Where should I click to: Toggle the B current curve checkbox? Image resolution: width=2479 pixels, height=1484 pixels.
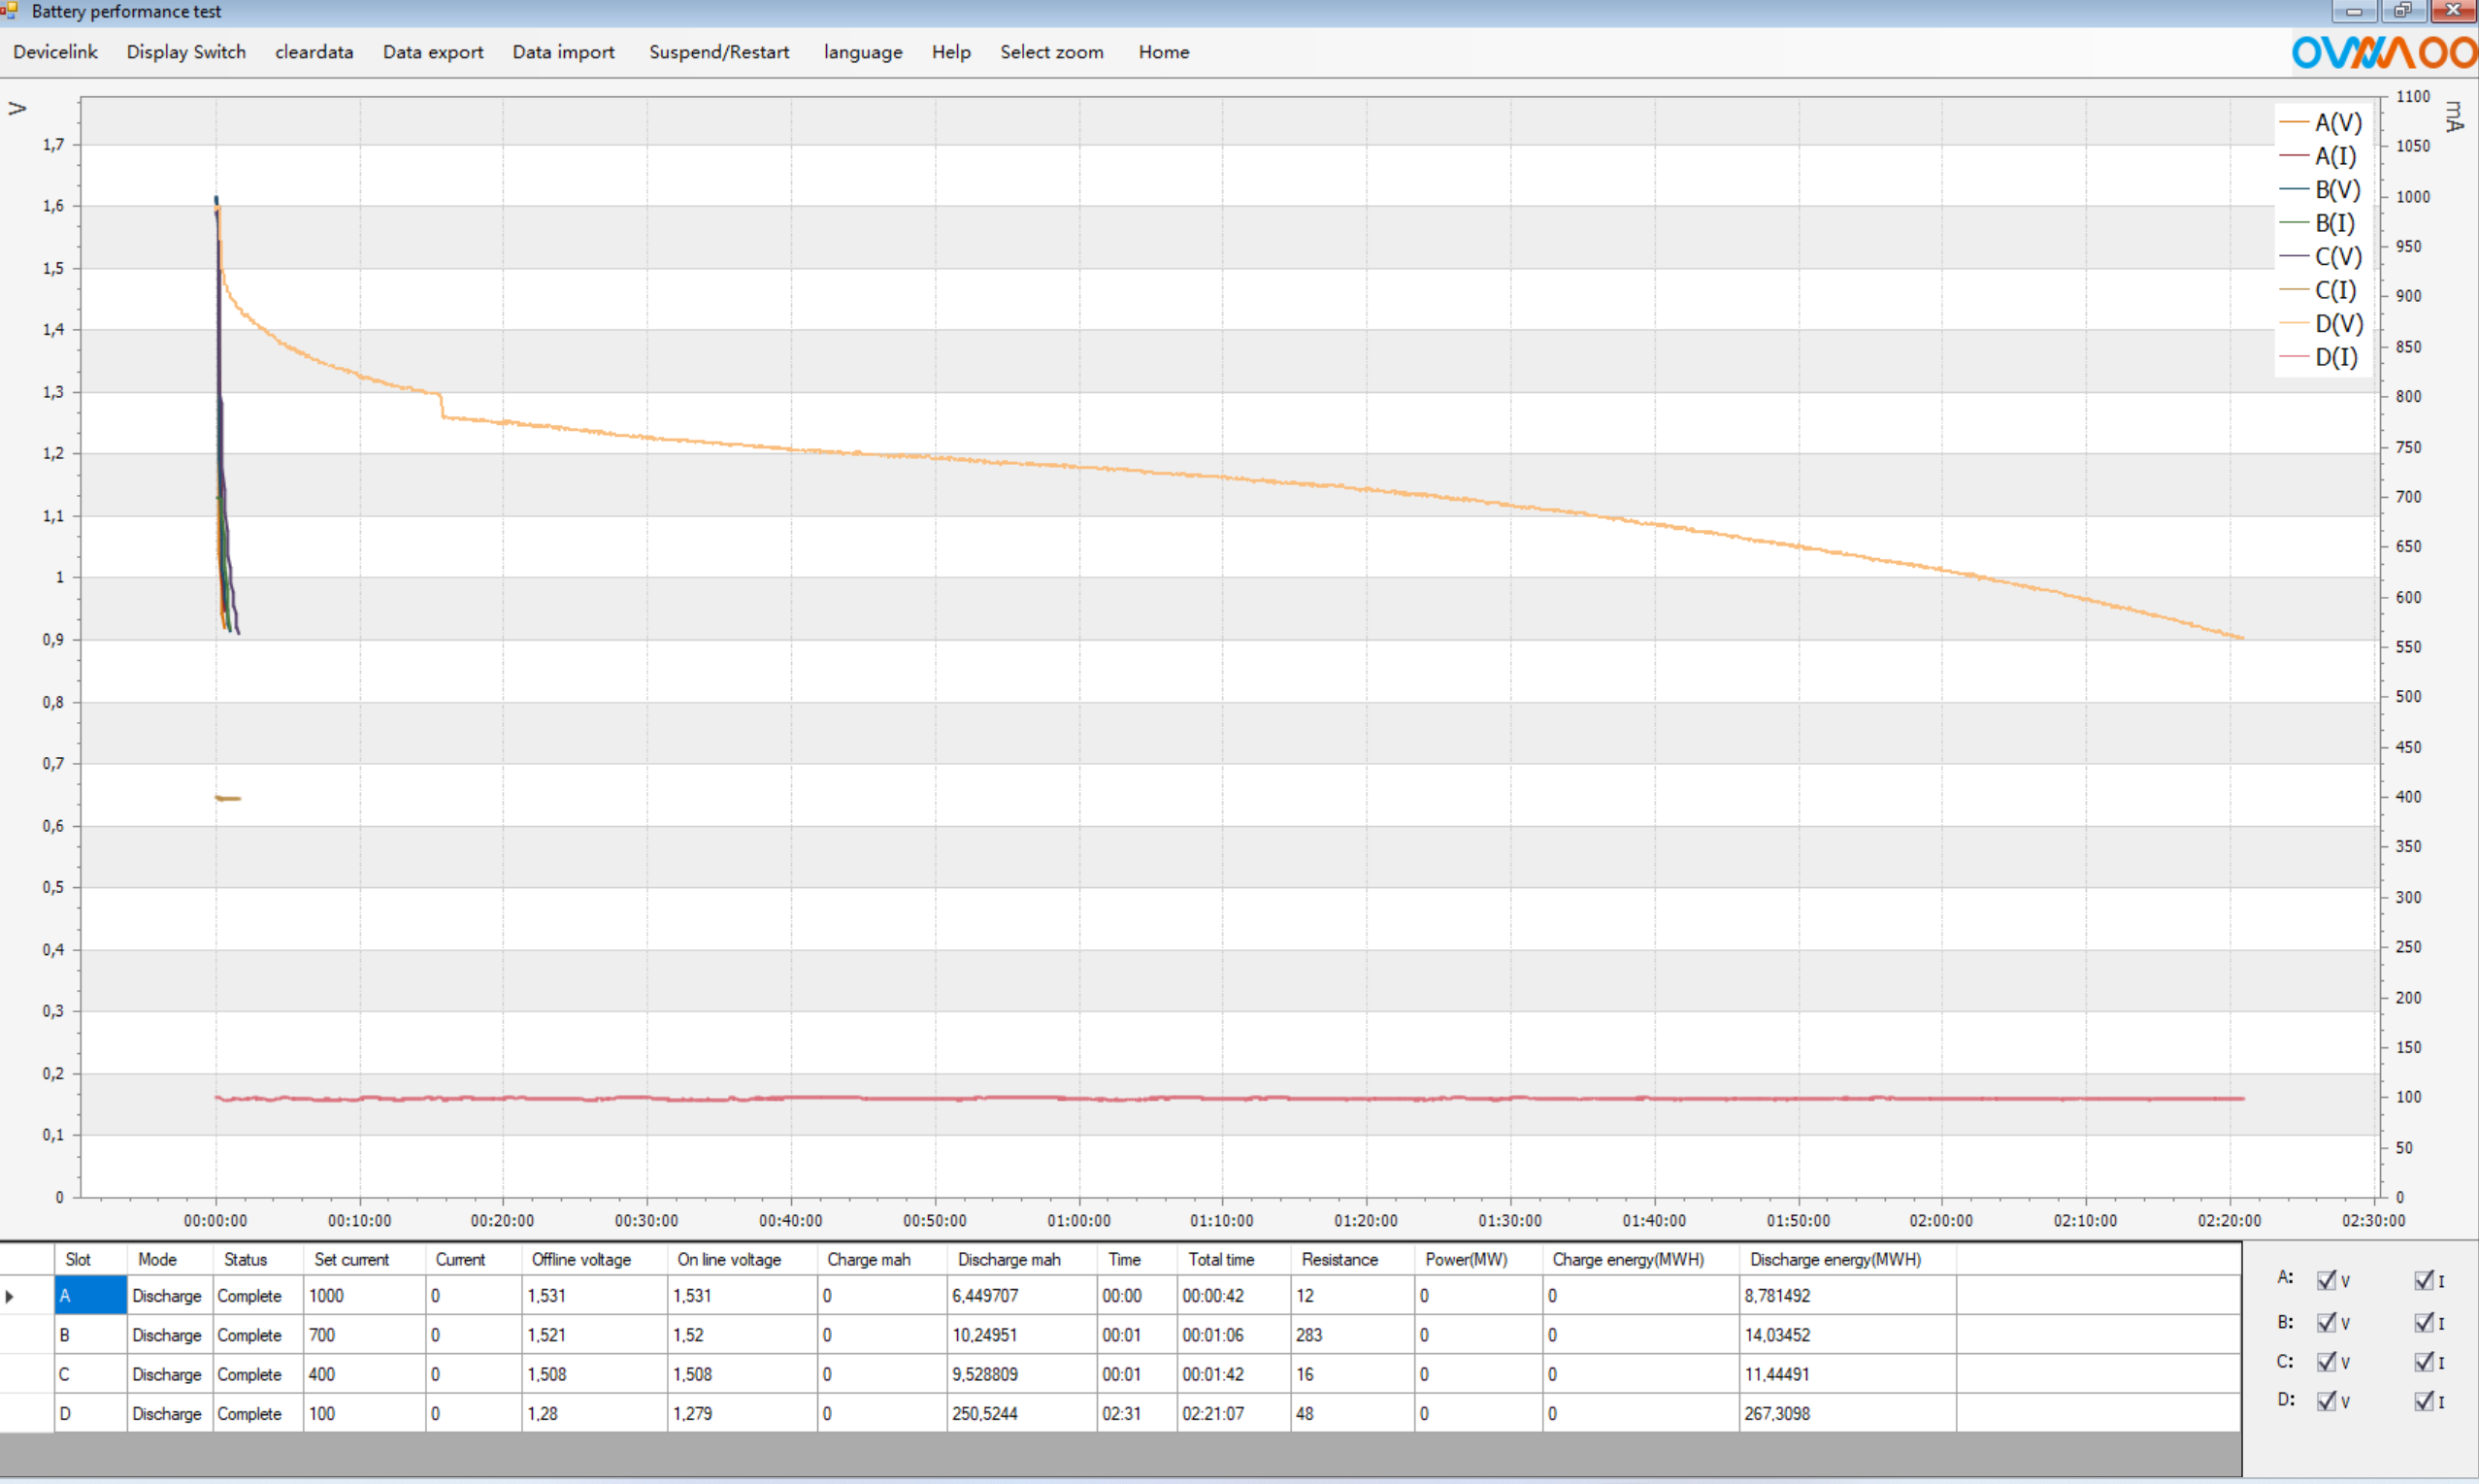tap(2424, 1323)
